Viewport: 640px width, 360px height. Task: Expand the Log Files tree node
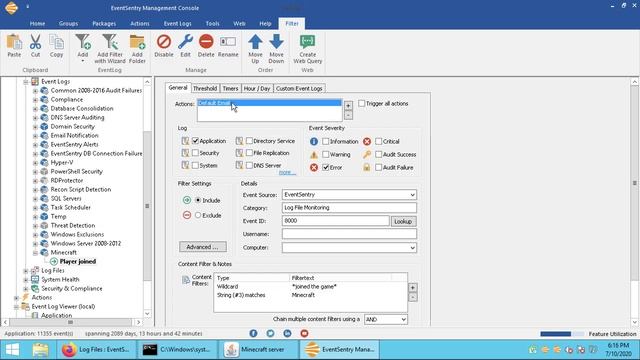point(26,271)
